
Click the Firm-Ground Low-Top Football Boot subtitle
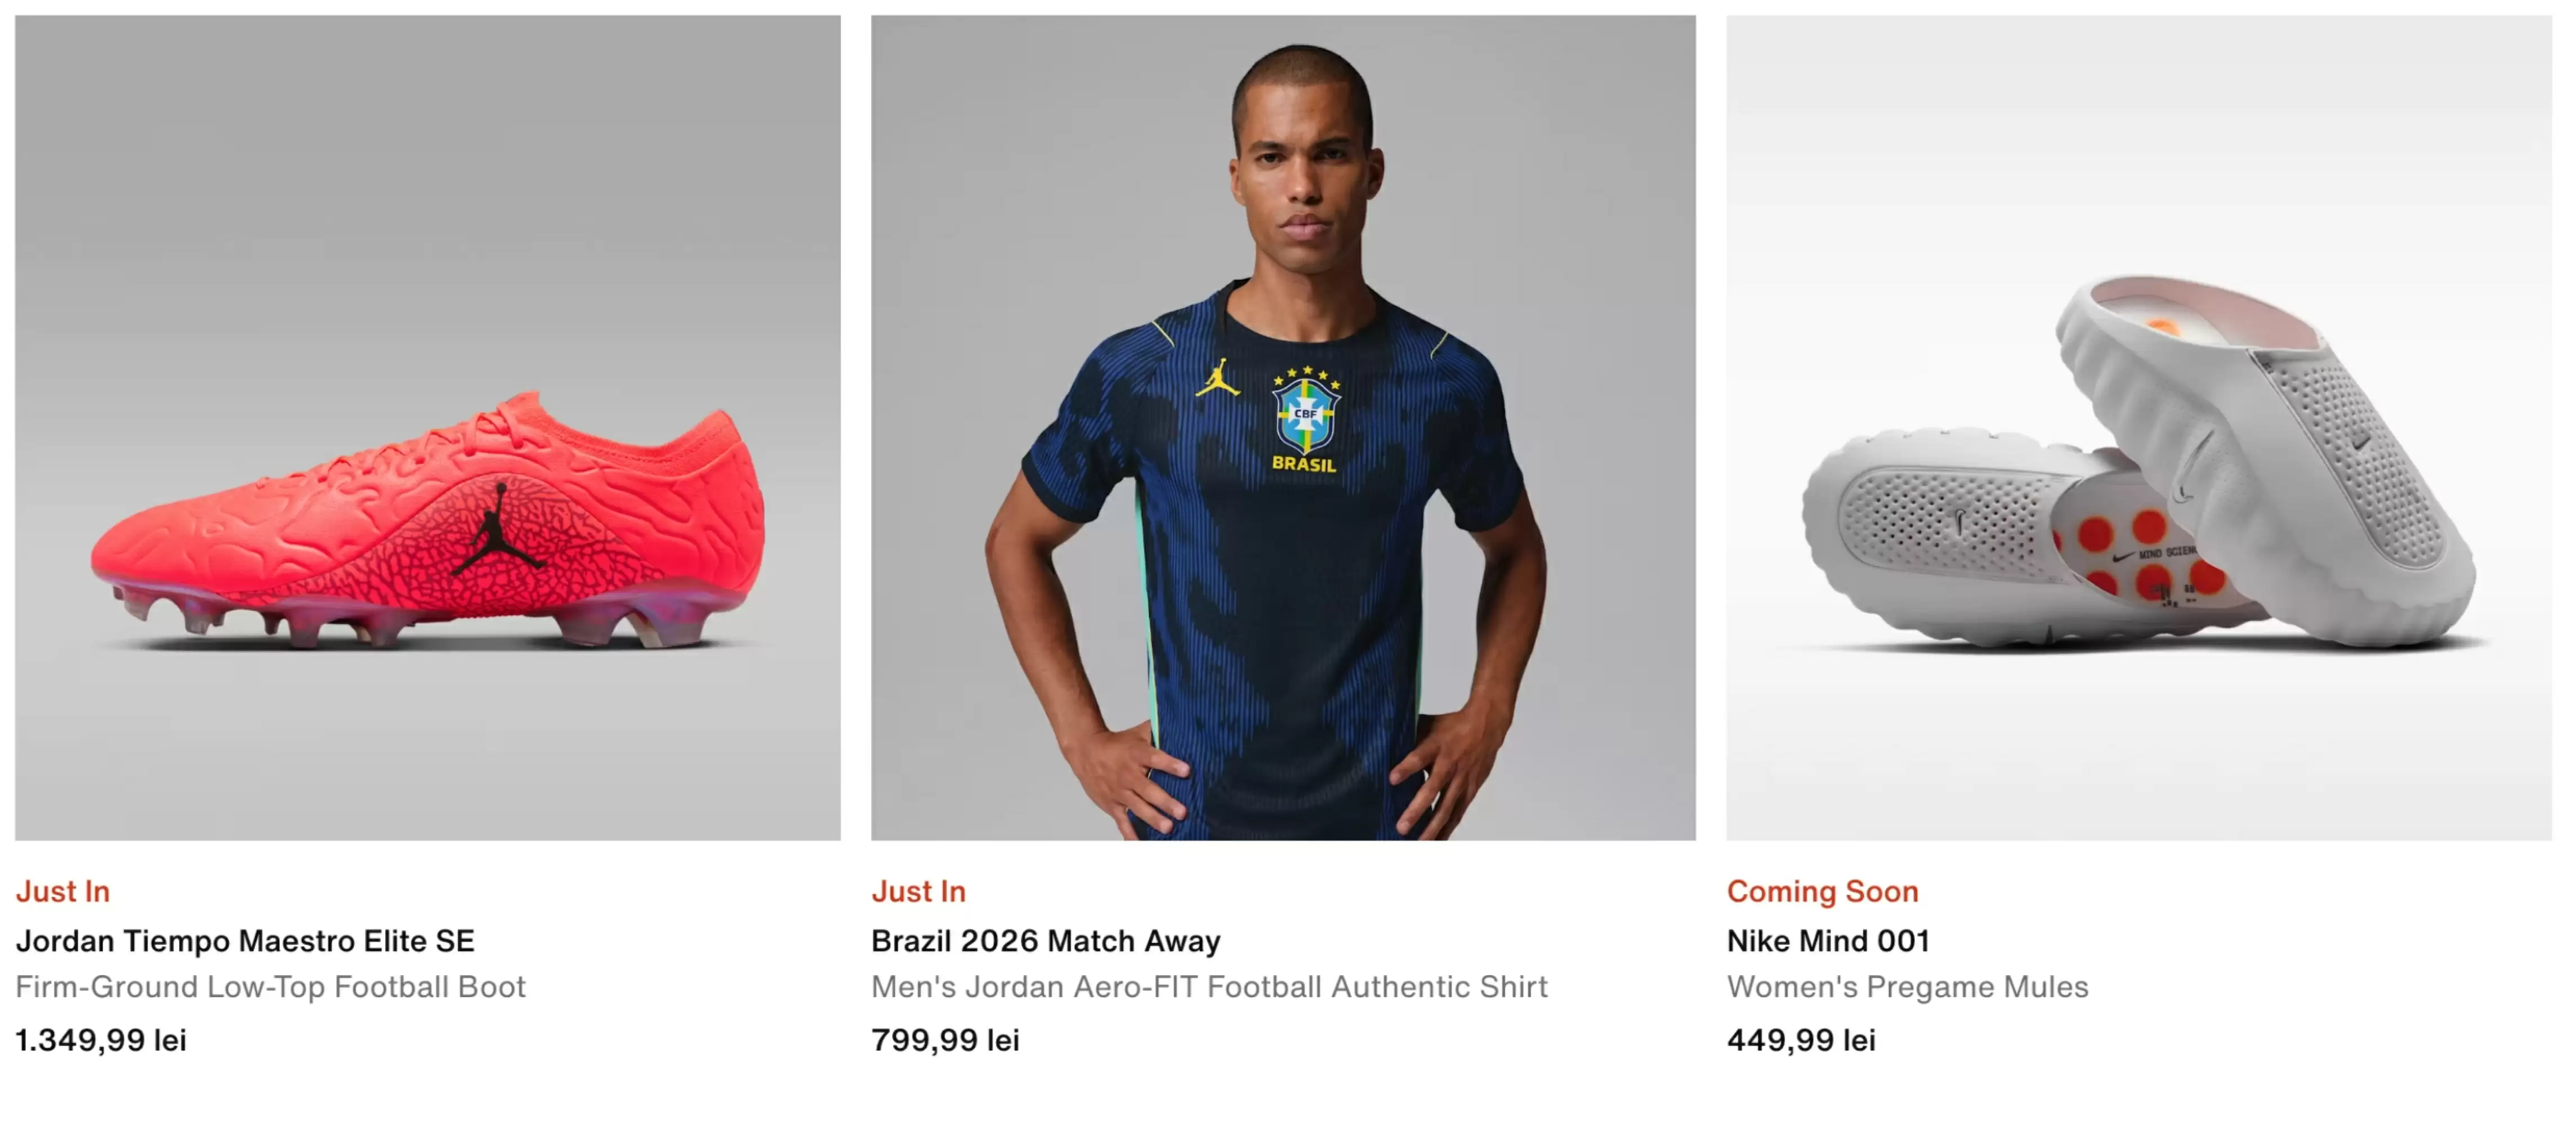coord(270,987)
